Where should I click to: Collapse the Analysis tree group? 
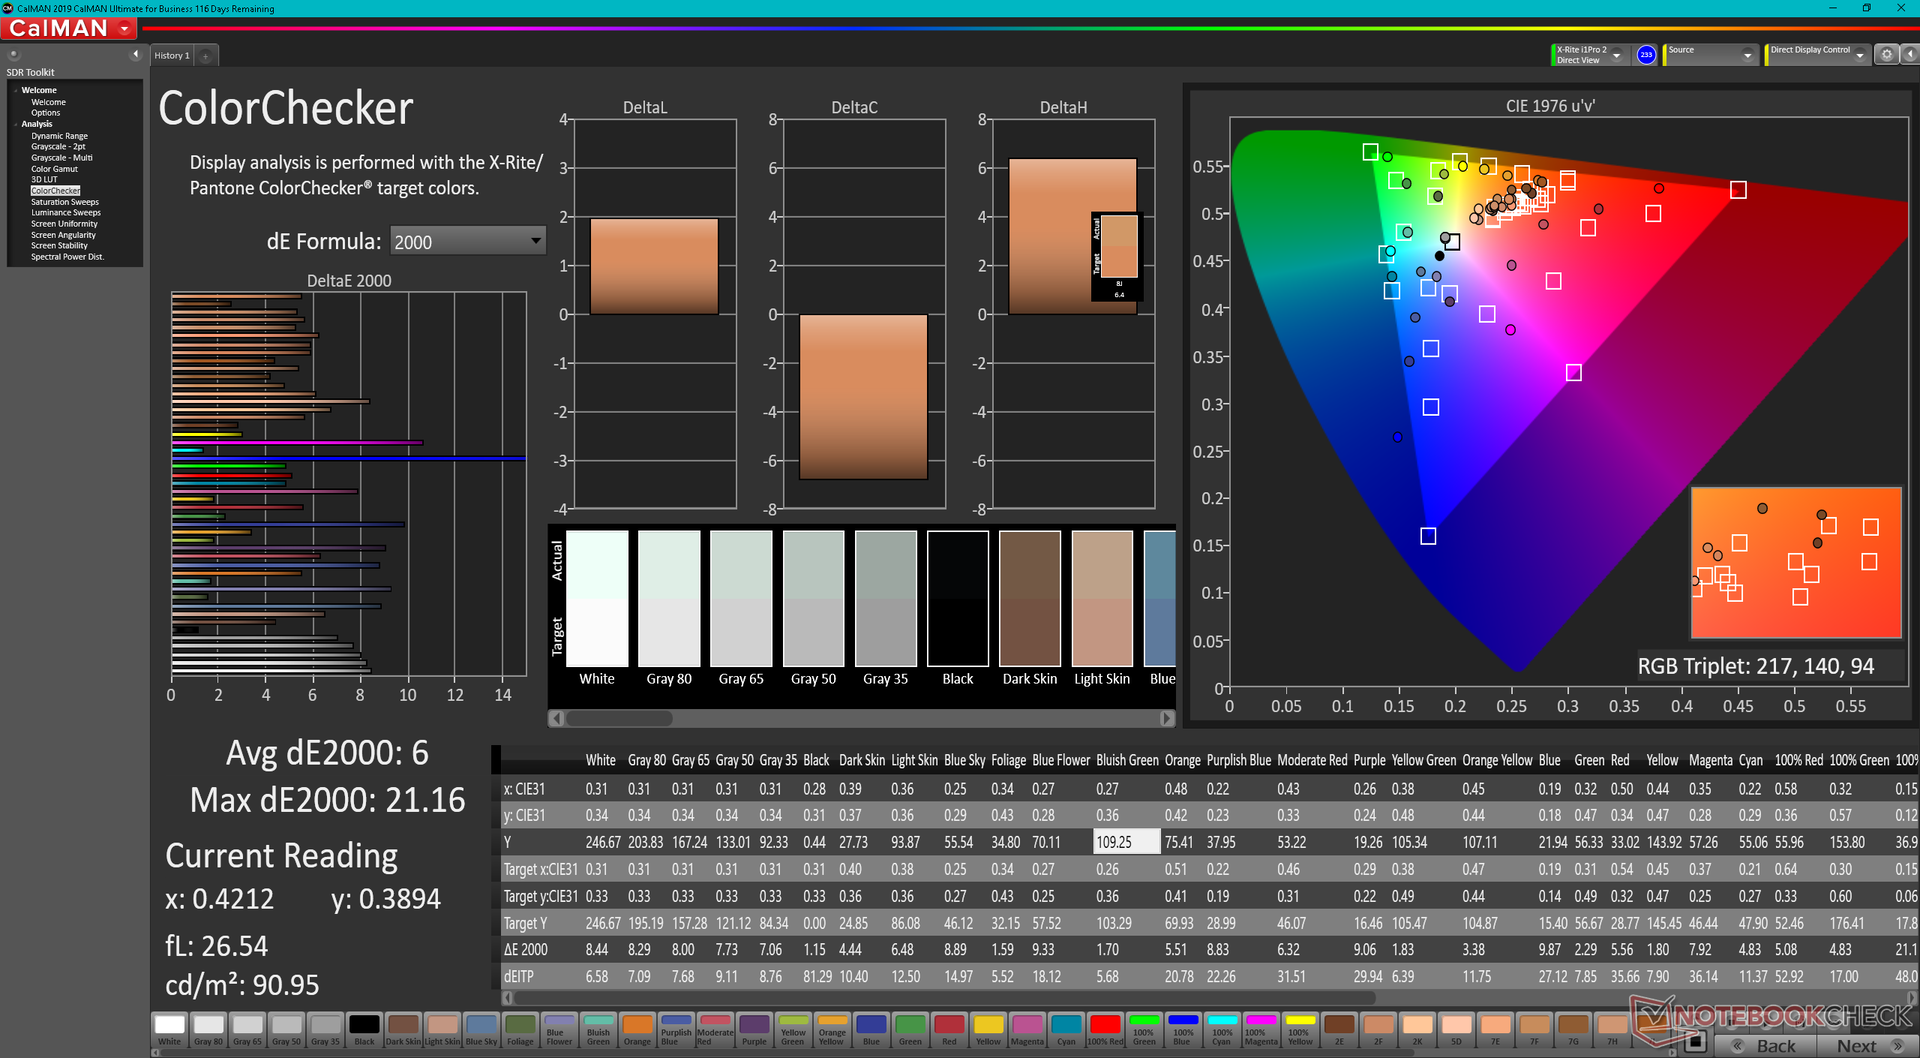coord(16,124)
